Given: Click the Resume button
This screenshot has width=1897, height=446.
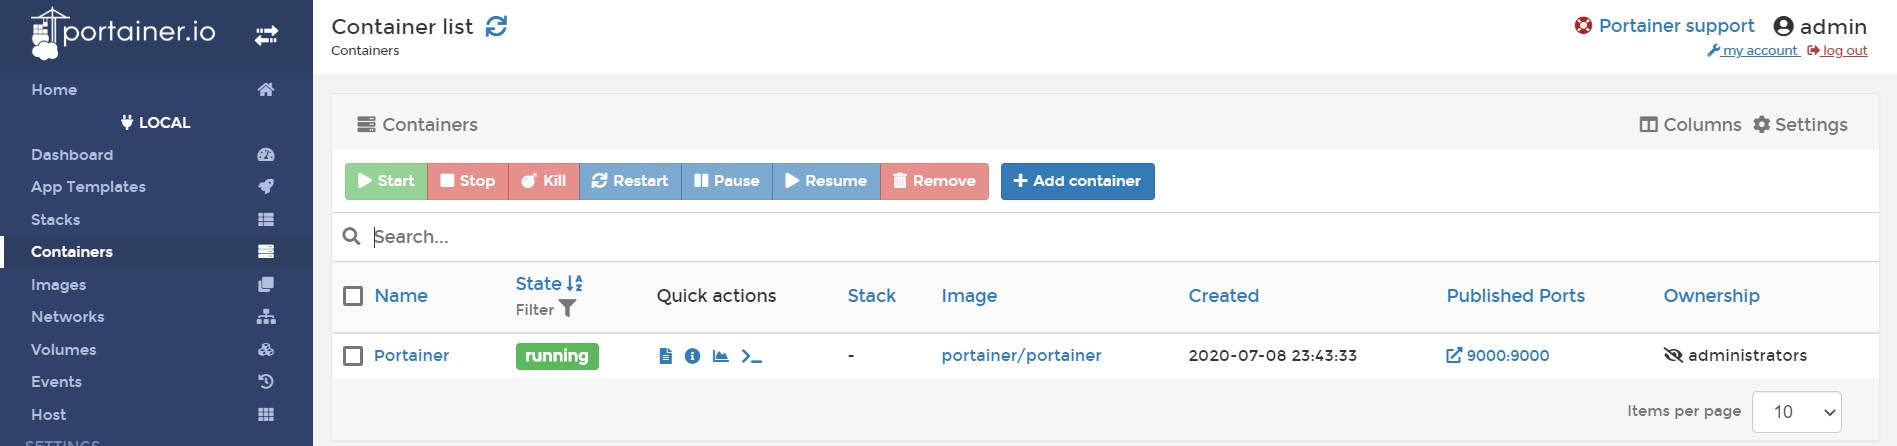Looking at the screenshot, I should click(x=826, y=181).
